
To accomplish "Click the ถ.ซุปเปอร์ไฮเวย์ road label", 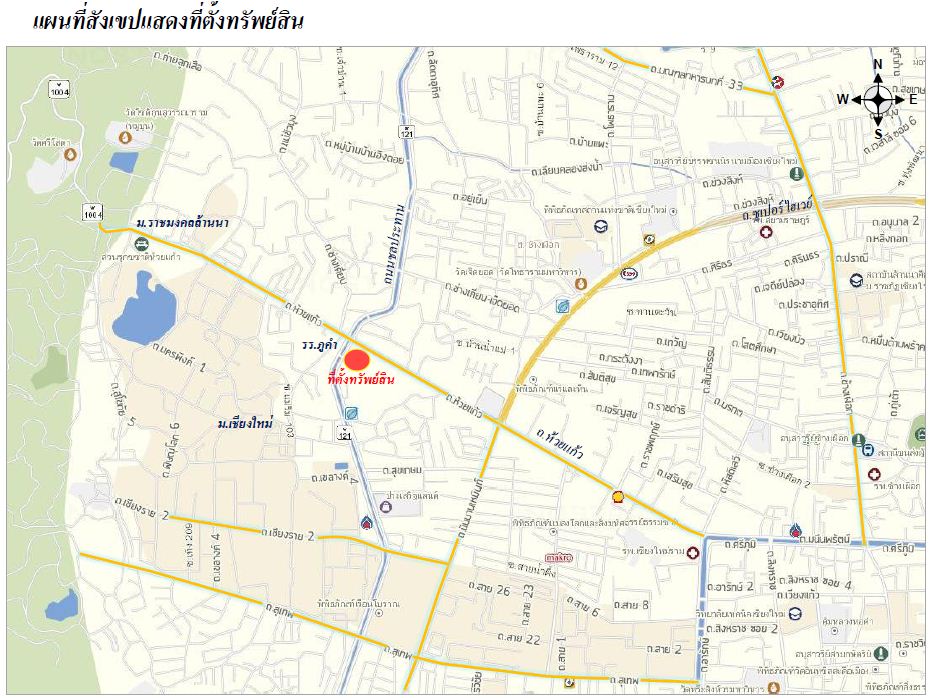I will (778, 209).
